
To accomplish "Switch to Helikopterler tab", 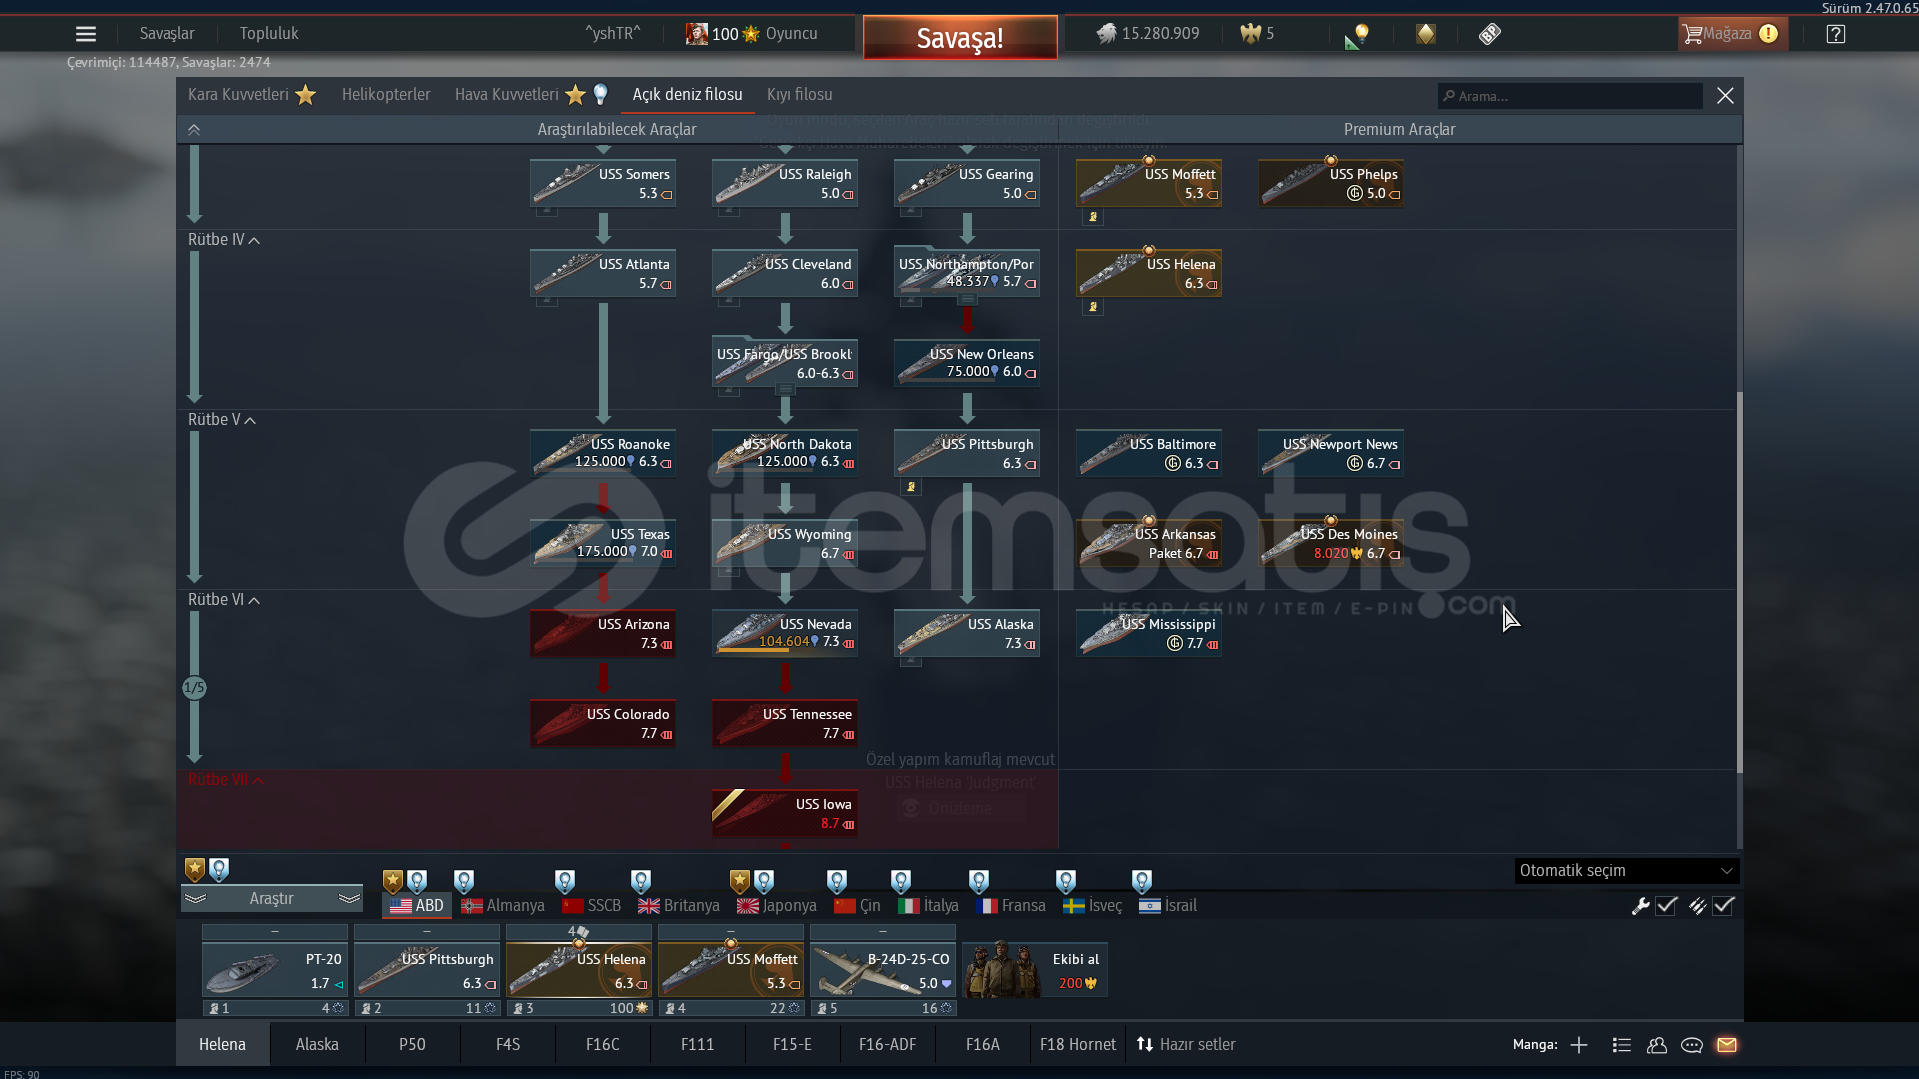I will tap(386, 95).
